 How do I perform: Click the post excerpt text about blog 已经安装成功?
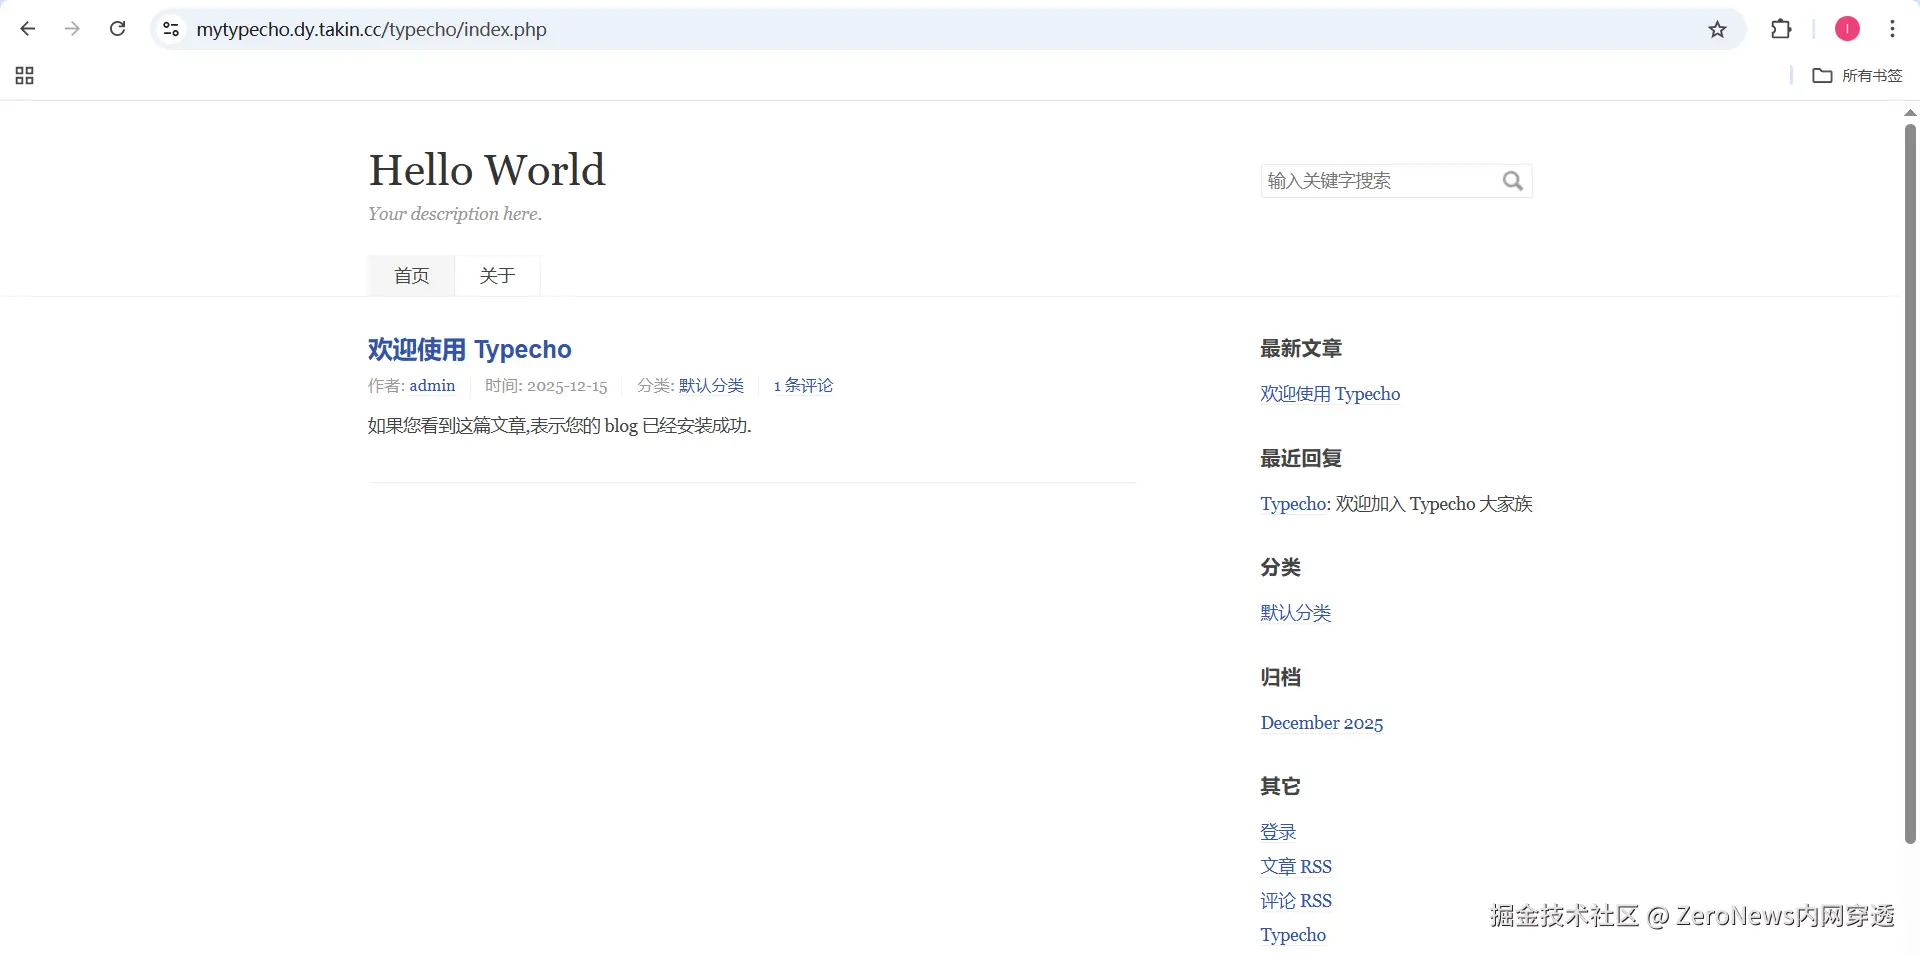pos(559,426)
